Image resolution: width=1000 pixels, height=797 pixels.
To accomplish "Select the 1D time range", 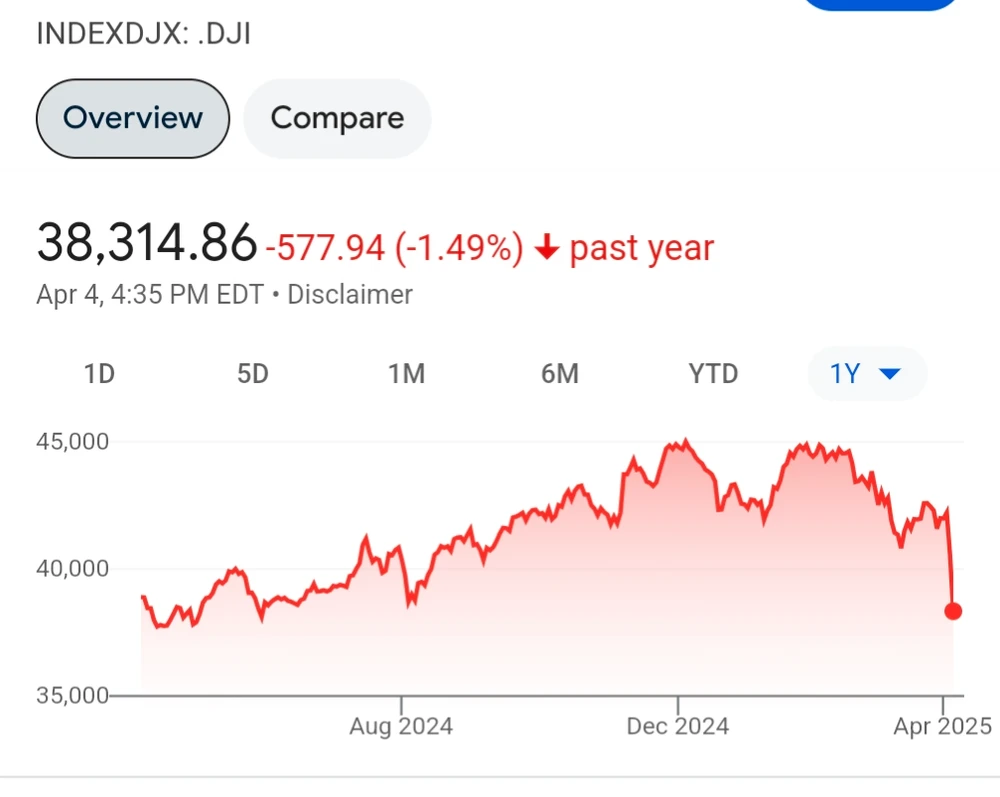I will pyautogui.click(x=99, y=374).
